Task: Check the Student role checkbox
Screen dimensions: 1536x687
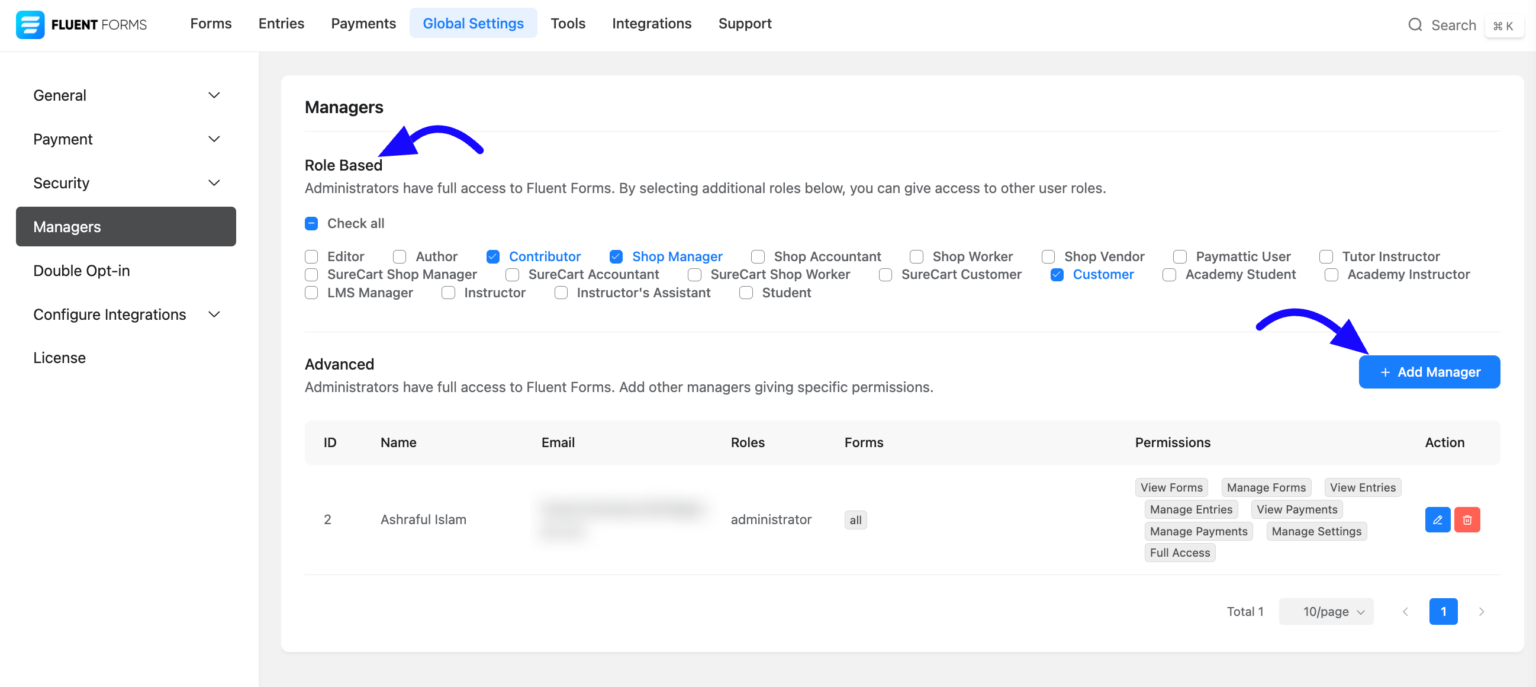Action: (x=746, y=292)
